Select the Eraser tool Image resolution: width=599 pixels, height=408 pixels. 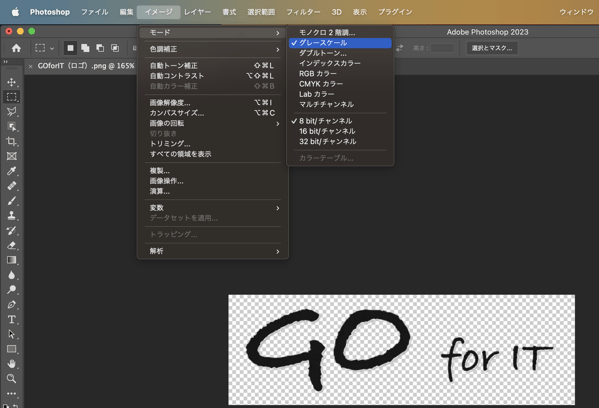pos(11,245)
